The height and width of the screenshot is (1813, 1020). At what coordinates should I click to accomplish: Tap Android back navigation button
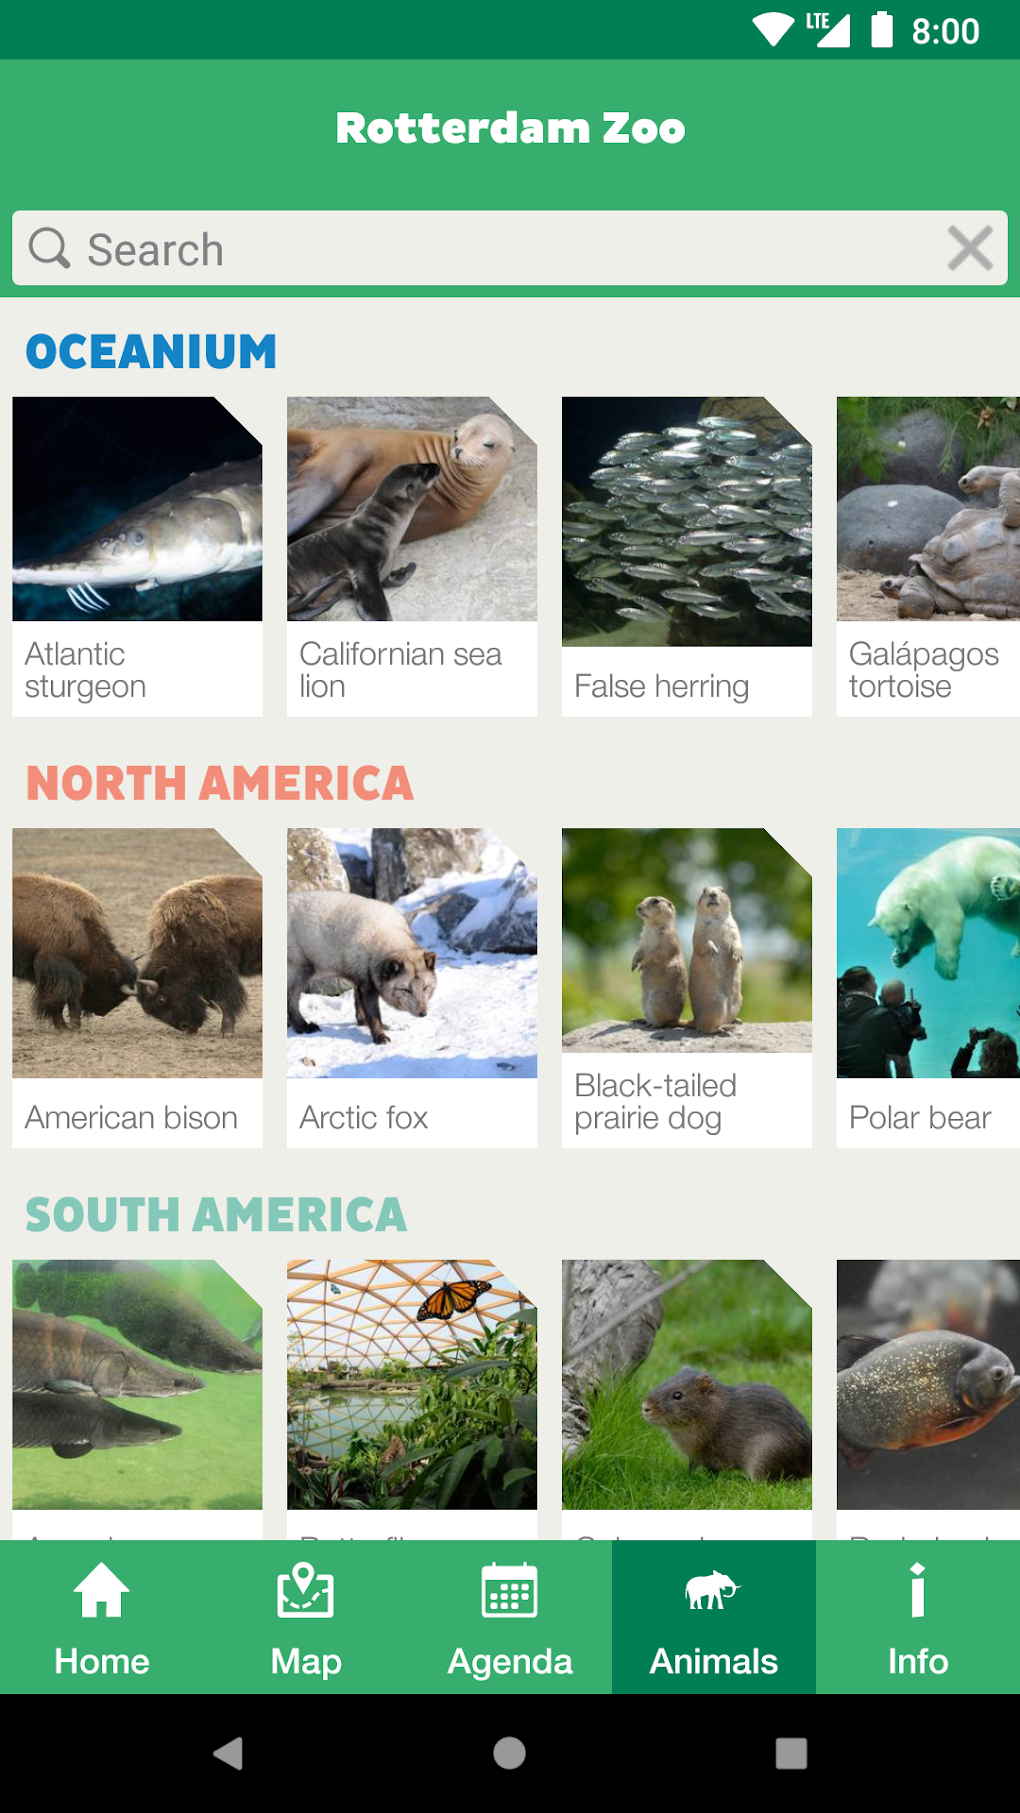(x=229, y=1753)
